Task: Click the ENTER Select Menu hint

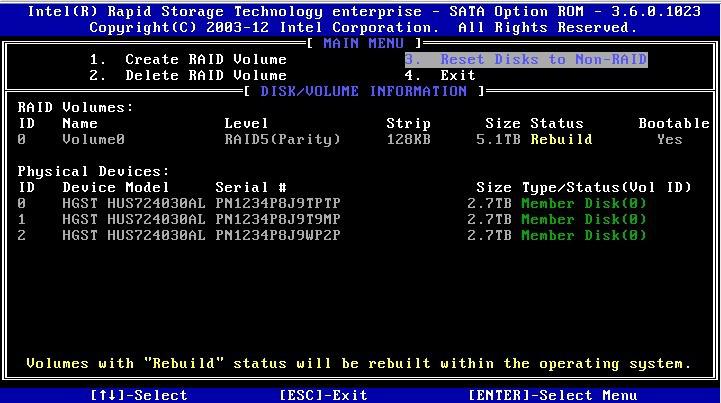Action: click(x=551, y=395)
